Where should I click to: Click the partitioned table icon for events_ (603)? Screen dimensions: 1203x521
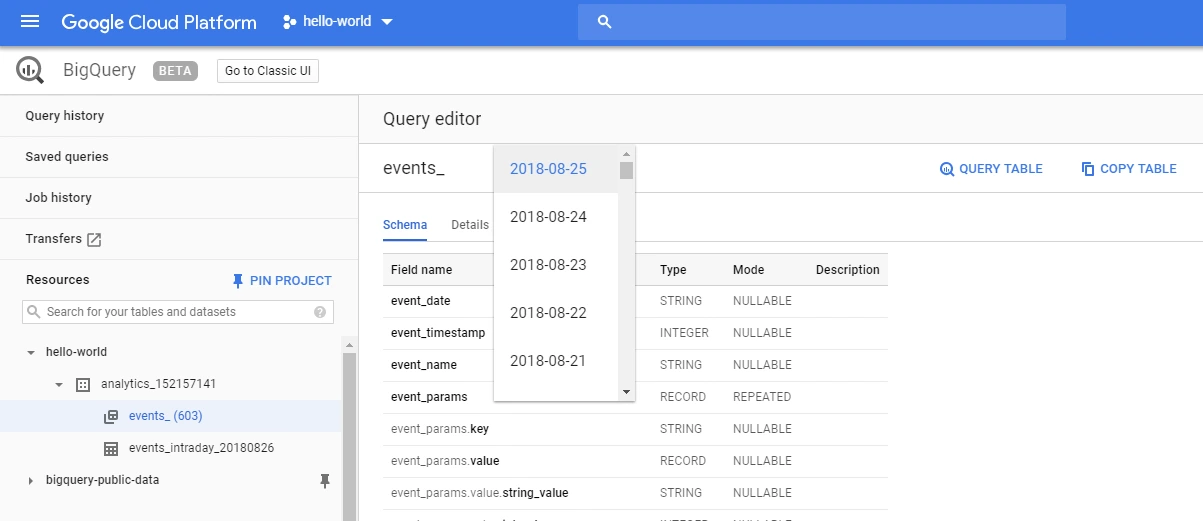(x=111, y=416)
